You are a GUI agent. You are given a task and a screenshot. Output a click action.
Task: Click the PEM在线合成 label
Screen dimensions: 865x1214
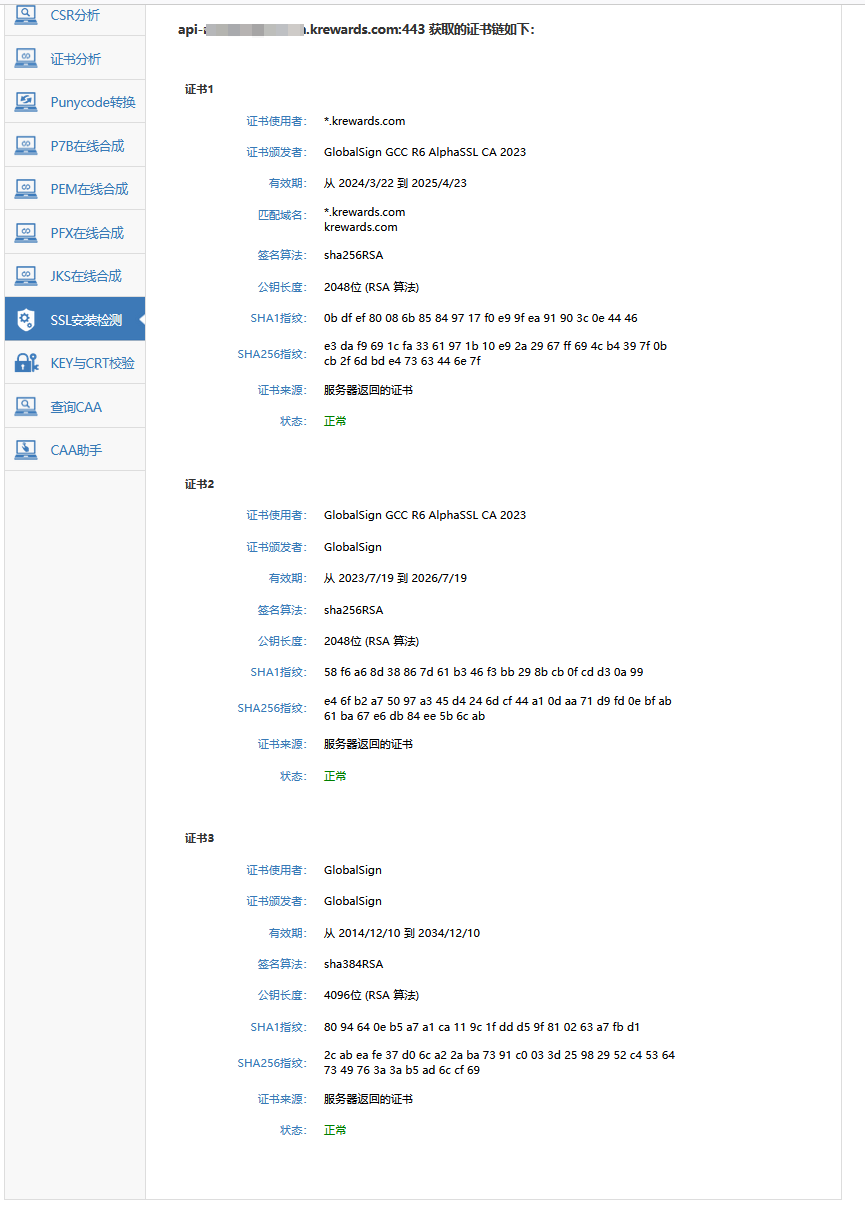[89, 189]
